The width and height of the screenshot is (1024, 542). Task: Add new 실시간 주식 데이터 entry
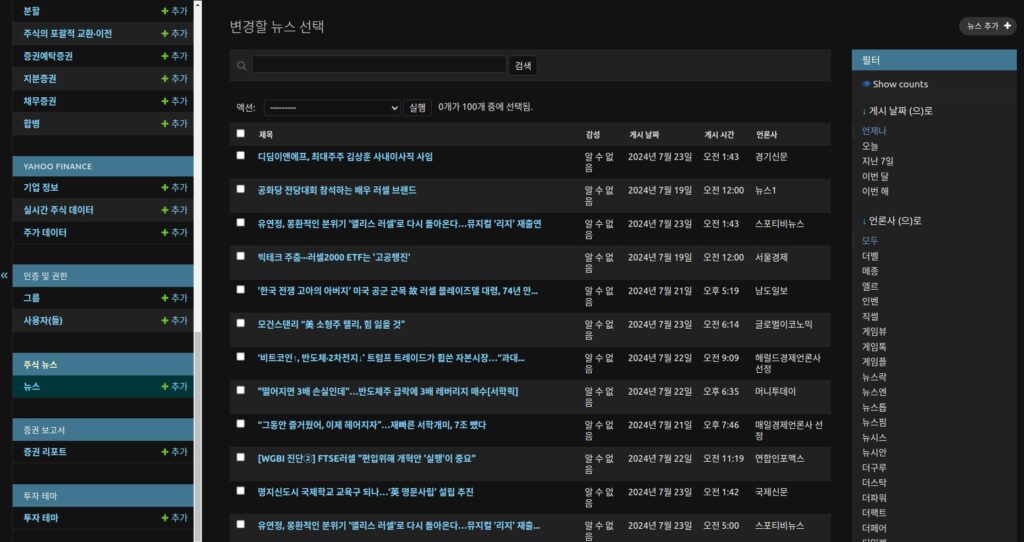(x=174, y=210)
